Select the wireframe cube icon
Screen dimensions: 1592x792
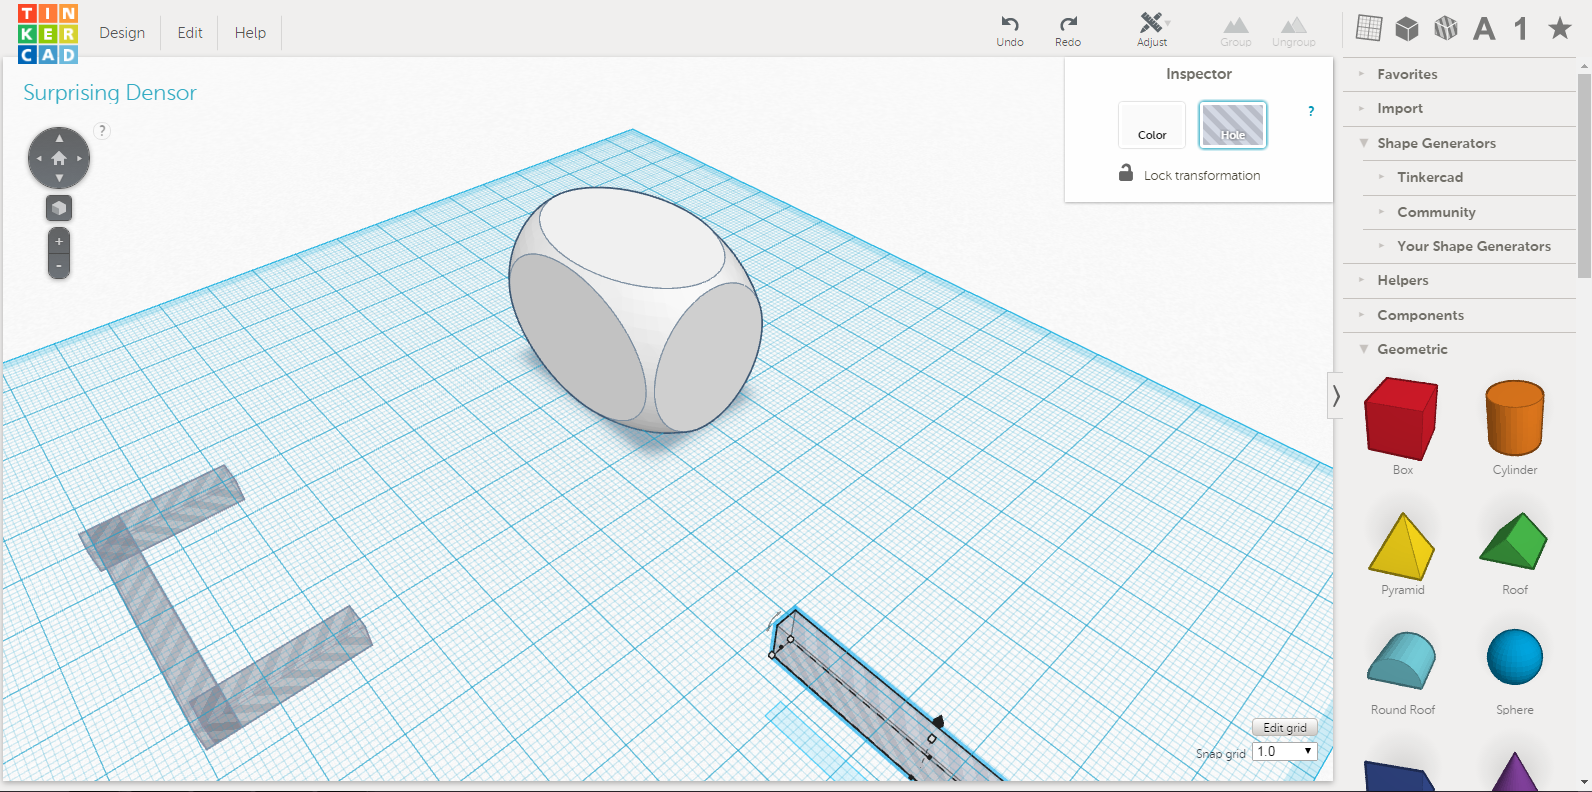pos(1445,28)
